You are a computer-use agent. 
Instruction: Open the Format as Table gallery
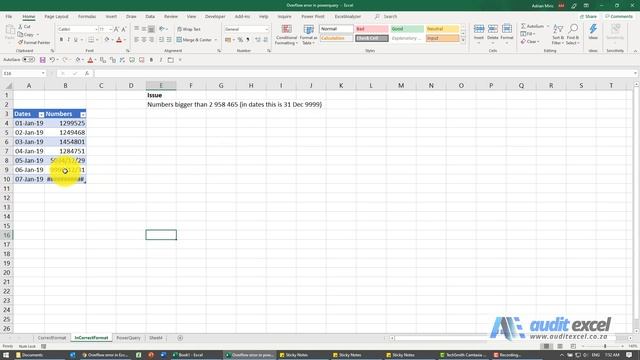(309, 35)
